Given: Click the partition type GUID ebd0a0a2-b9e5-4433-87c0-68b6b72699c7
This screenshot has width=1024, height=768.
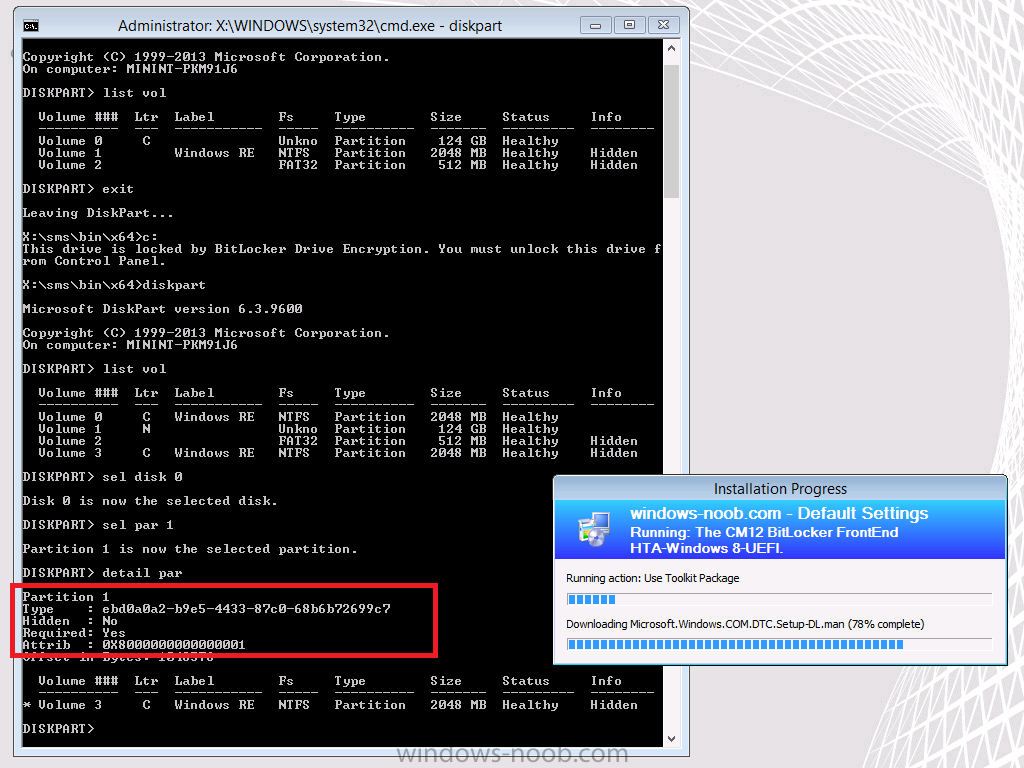Looking at the screenshot, I should 246,609.
